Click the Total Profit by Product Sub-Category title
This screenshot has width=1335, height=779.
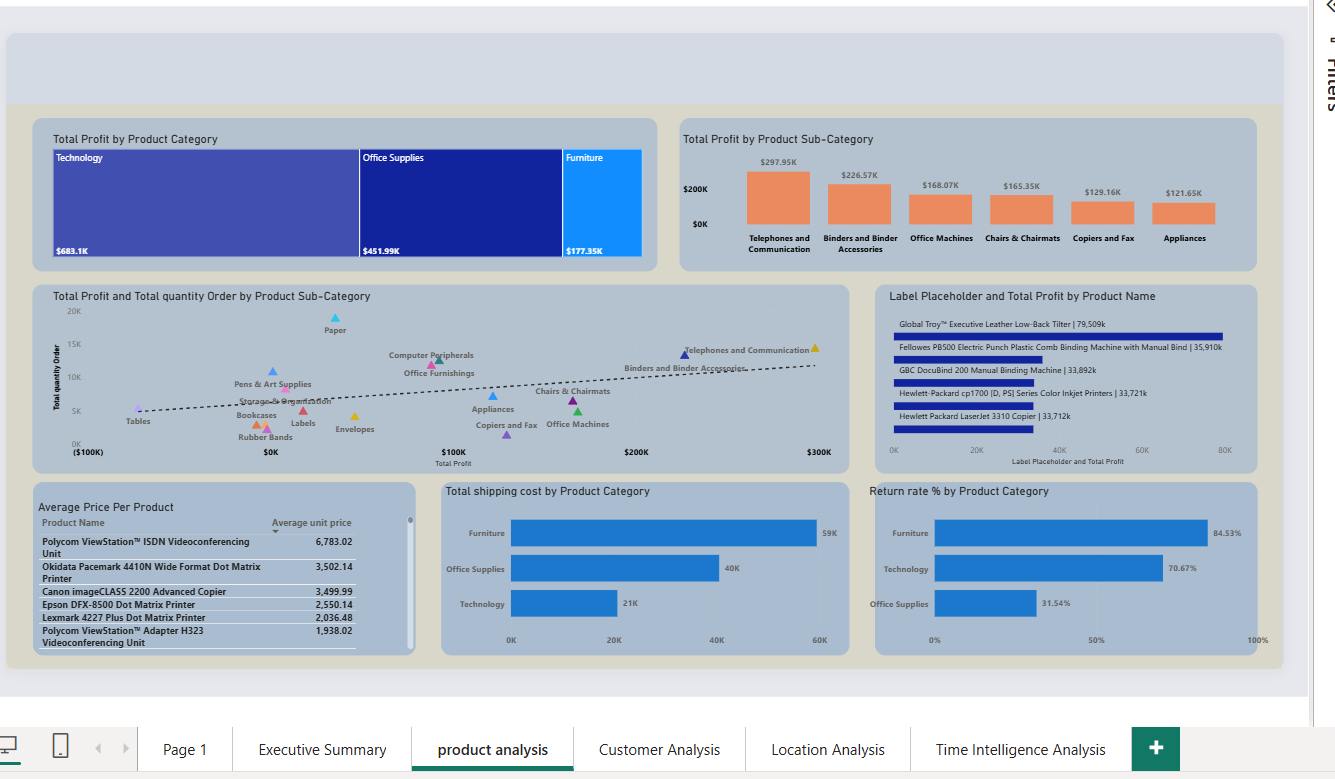[x=778, y=139]
